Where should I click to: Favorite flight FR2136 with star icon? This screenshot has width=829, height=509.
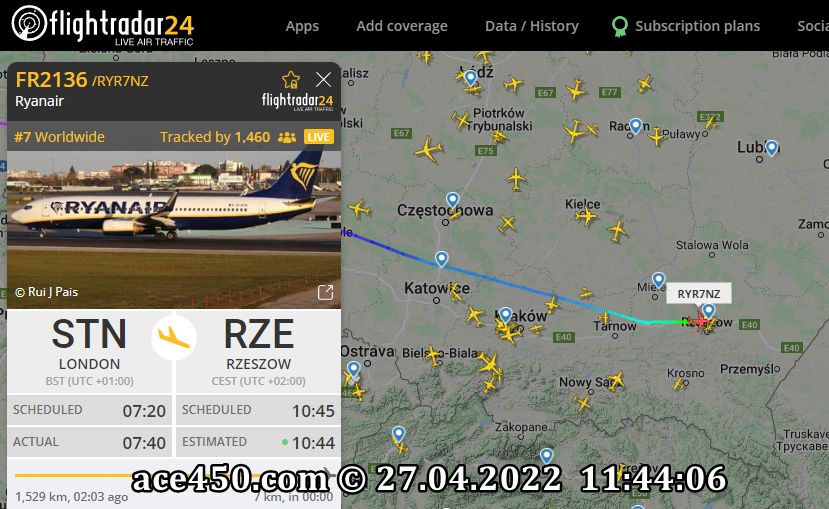click(x=291, y=80)
